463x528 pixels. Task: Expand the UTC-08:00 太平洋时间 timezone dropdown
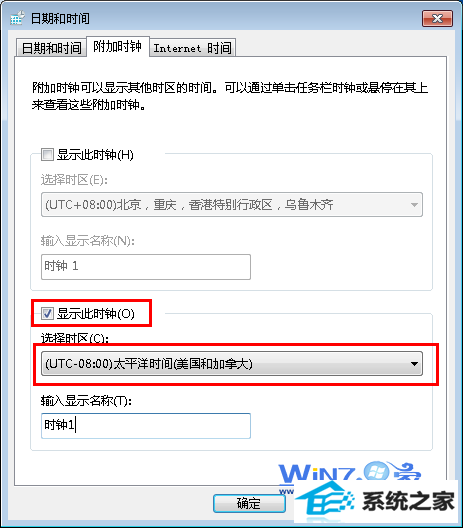(232, 364)
